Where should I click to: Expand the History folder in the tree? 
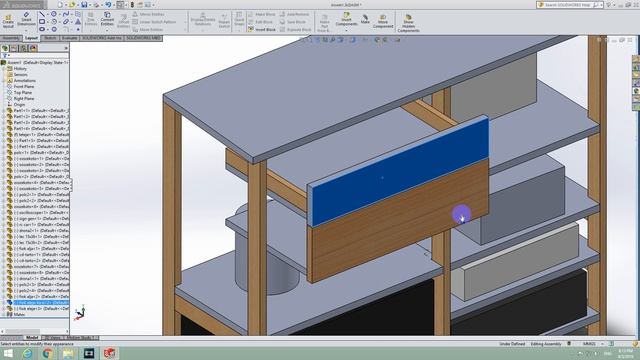[x=4, y=69]
